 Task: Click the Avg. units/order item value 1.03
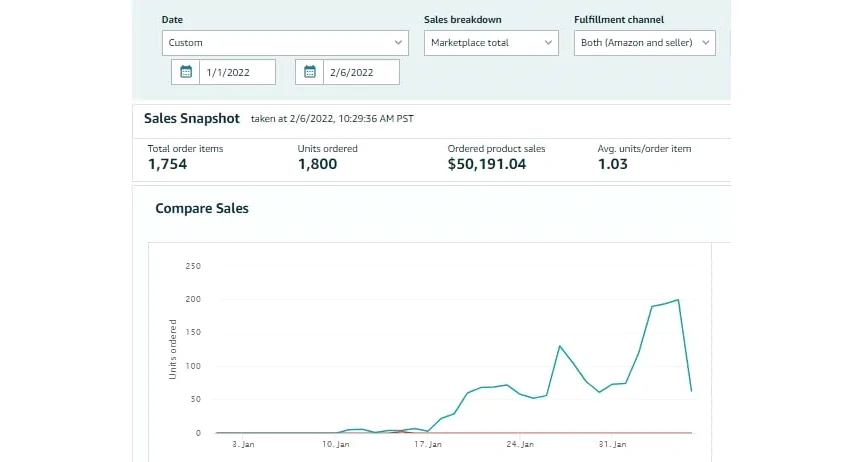(612, 164)
